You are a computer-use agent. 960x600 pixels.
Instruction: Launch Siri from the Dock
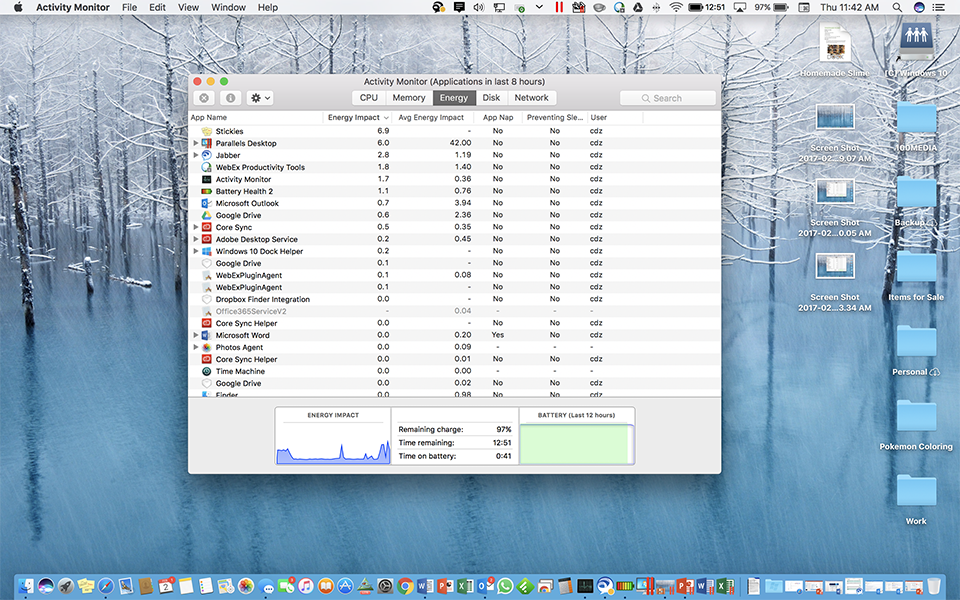coord(46,586)
